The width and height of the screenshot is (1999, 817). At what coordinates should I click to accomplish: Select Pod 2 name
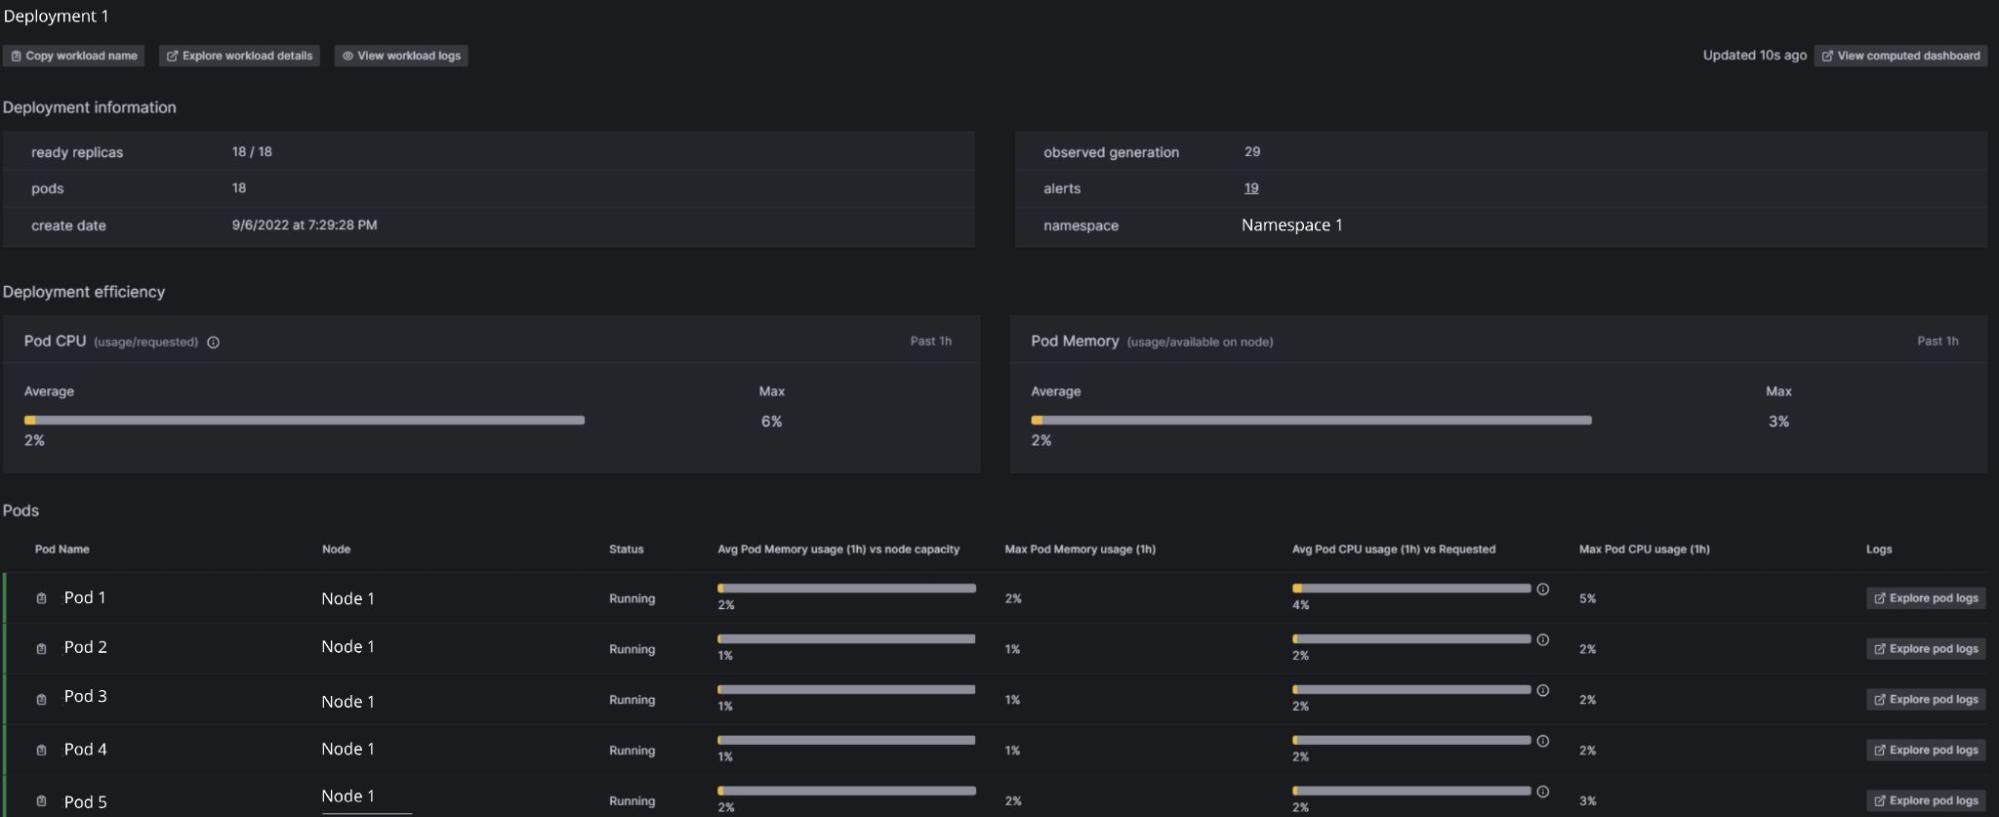pos(85,647)
